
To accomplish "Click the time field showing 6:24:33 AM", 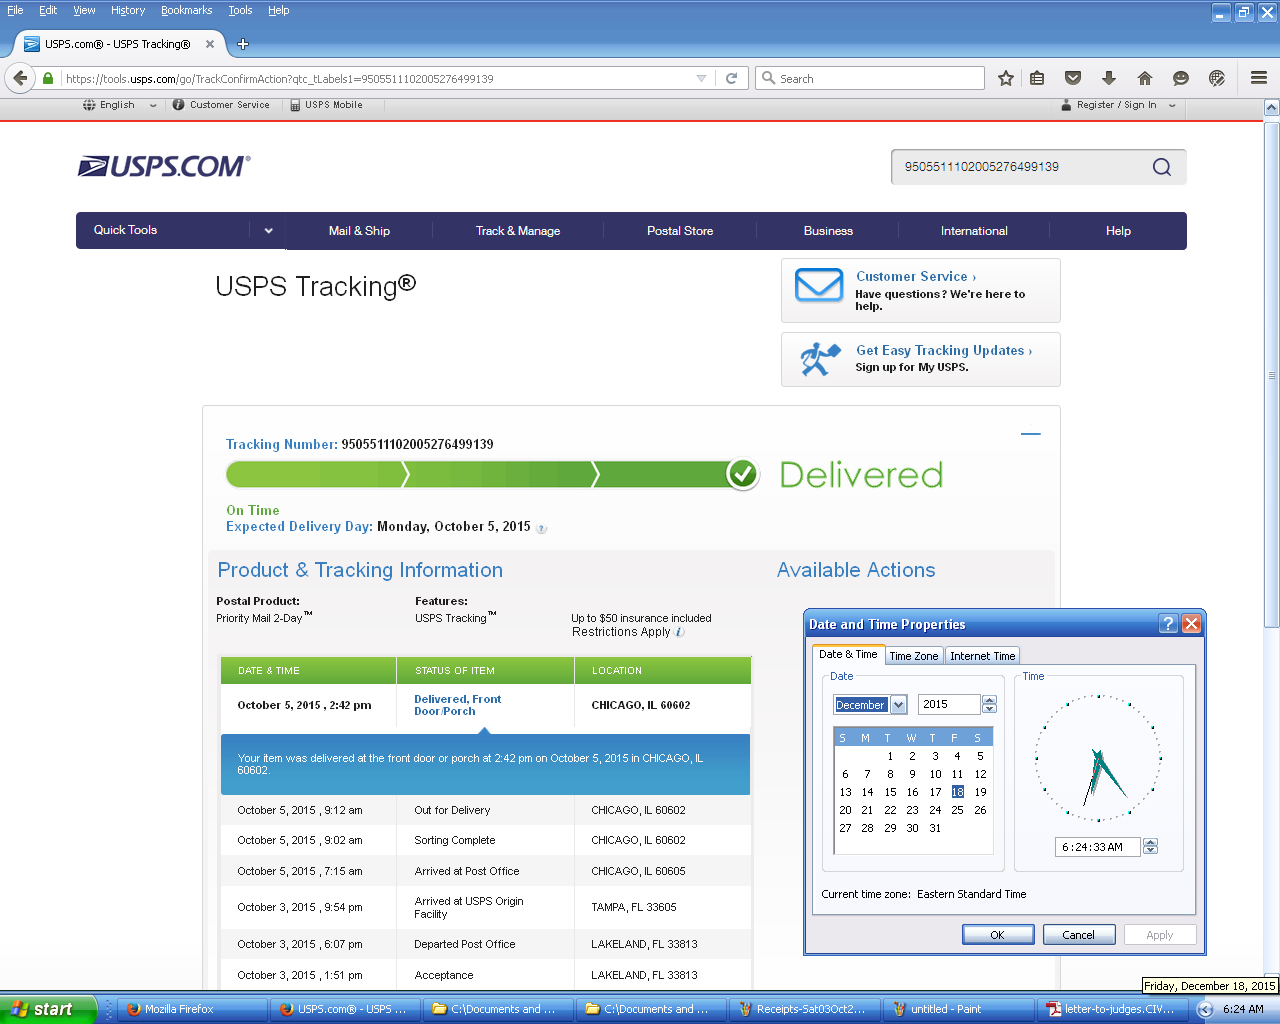I will pos(1097,847).
